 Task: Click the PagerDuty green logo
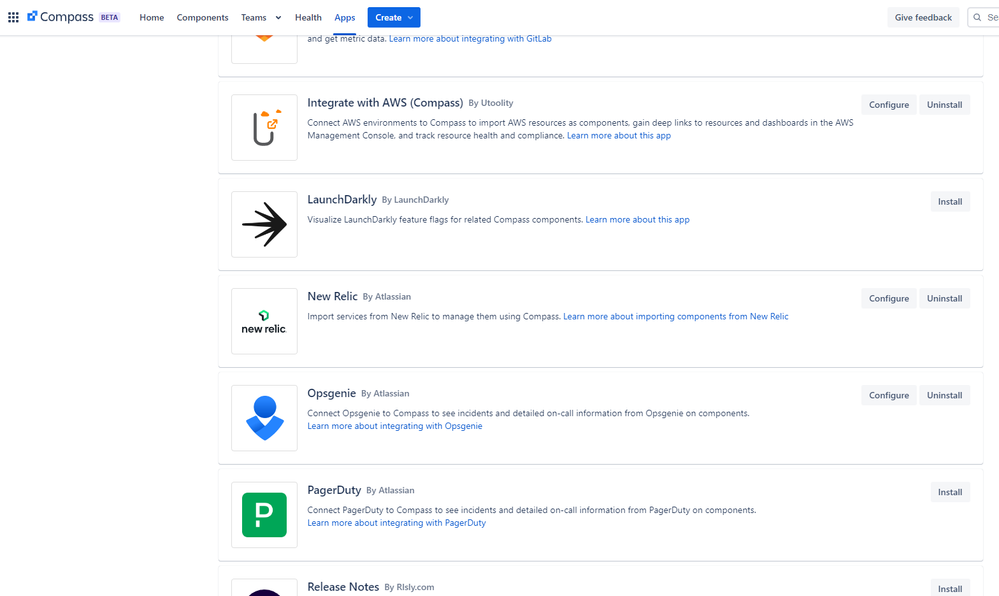coord(263,515)
